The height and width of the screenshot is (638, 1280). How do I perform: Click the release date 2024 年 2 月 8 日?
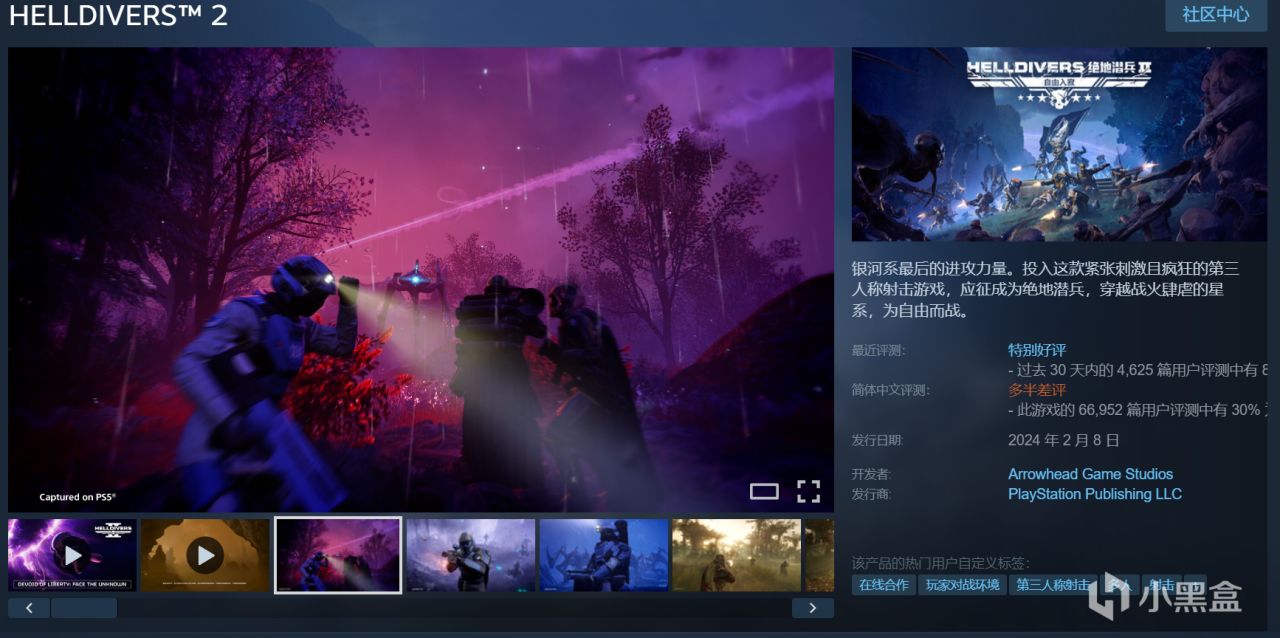(x=1064, y=440)
